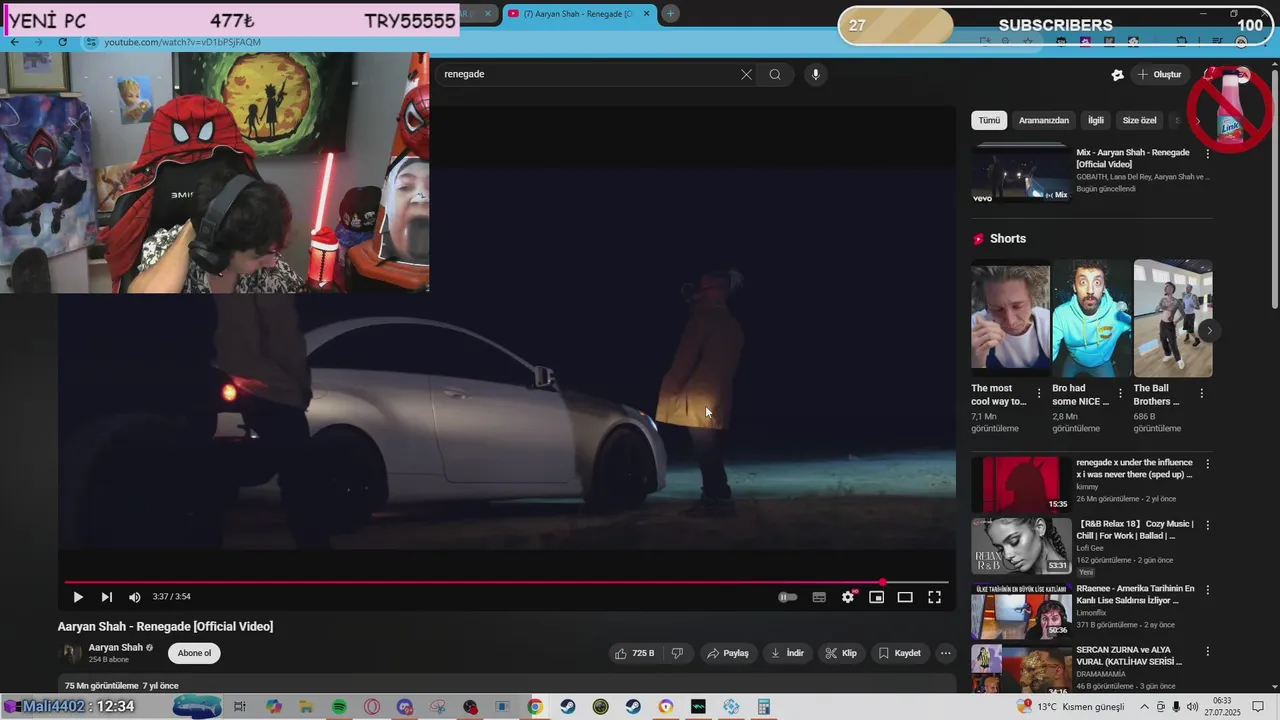Save video with Kaydet button
The image size is (1280, 720).
point(899,653)
